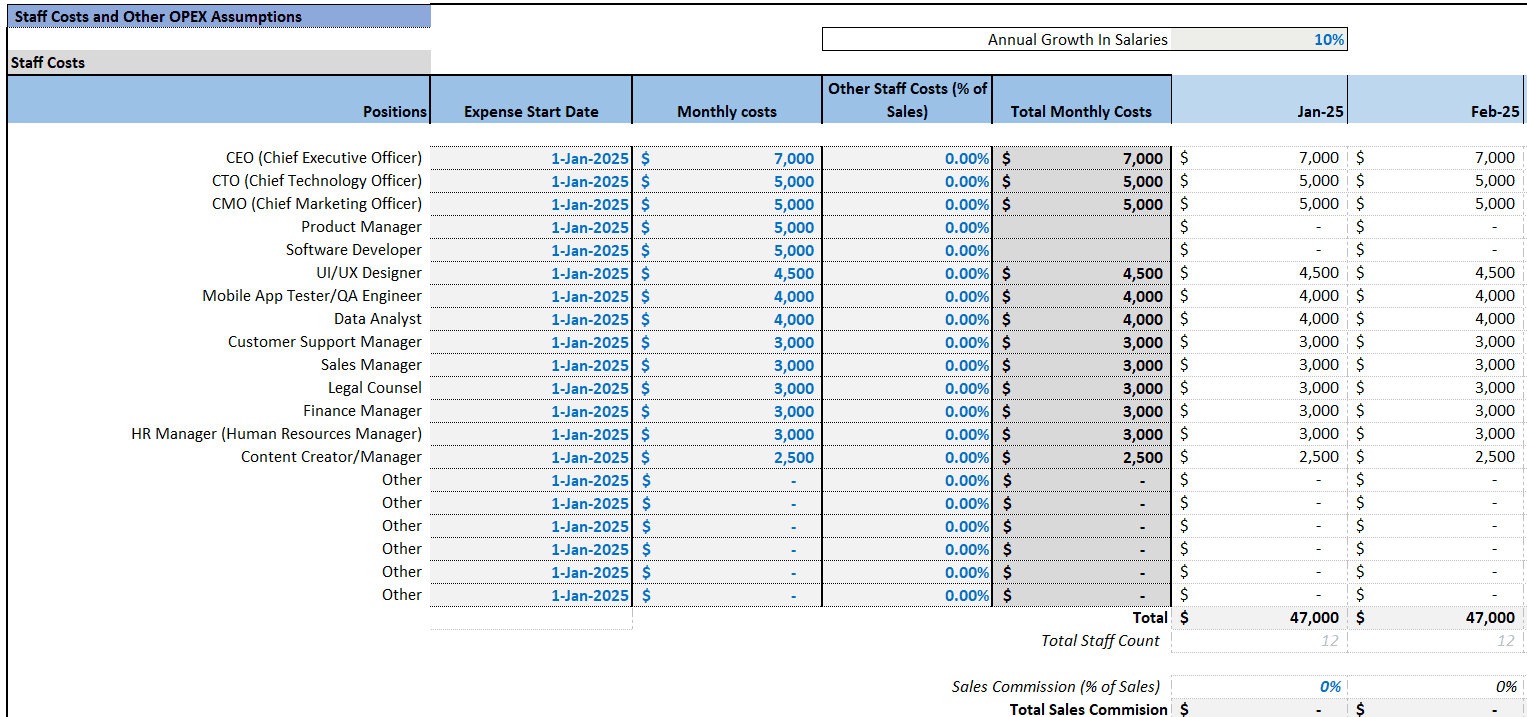
Task: Click the Staff Costs and Other OPEX Assumptions title
Action: 158,16
